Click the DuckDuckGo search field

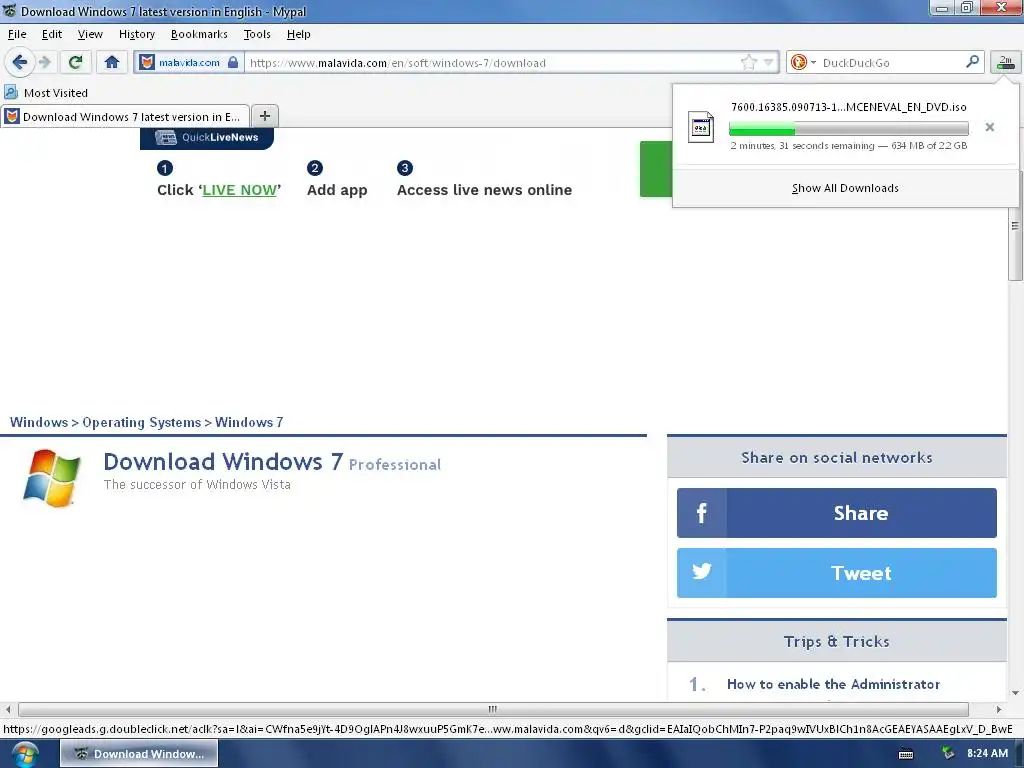[x=891, y=63]
